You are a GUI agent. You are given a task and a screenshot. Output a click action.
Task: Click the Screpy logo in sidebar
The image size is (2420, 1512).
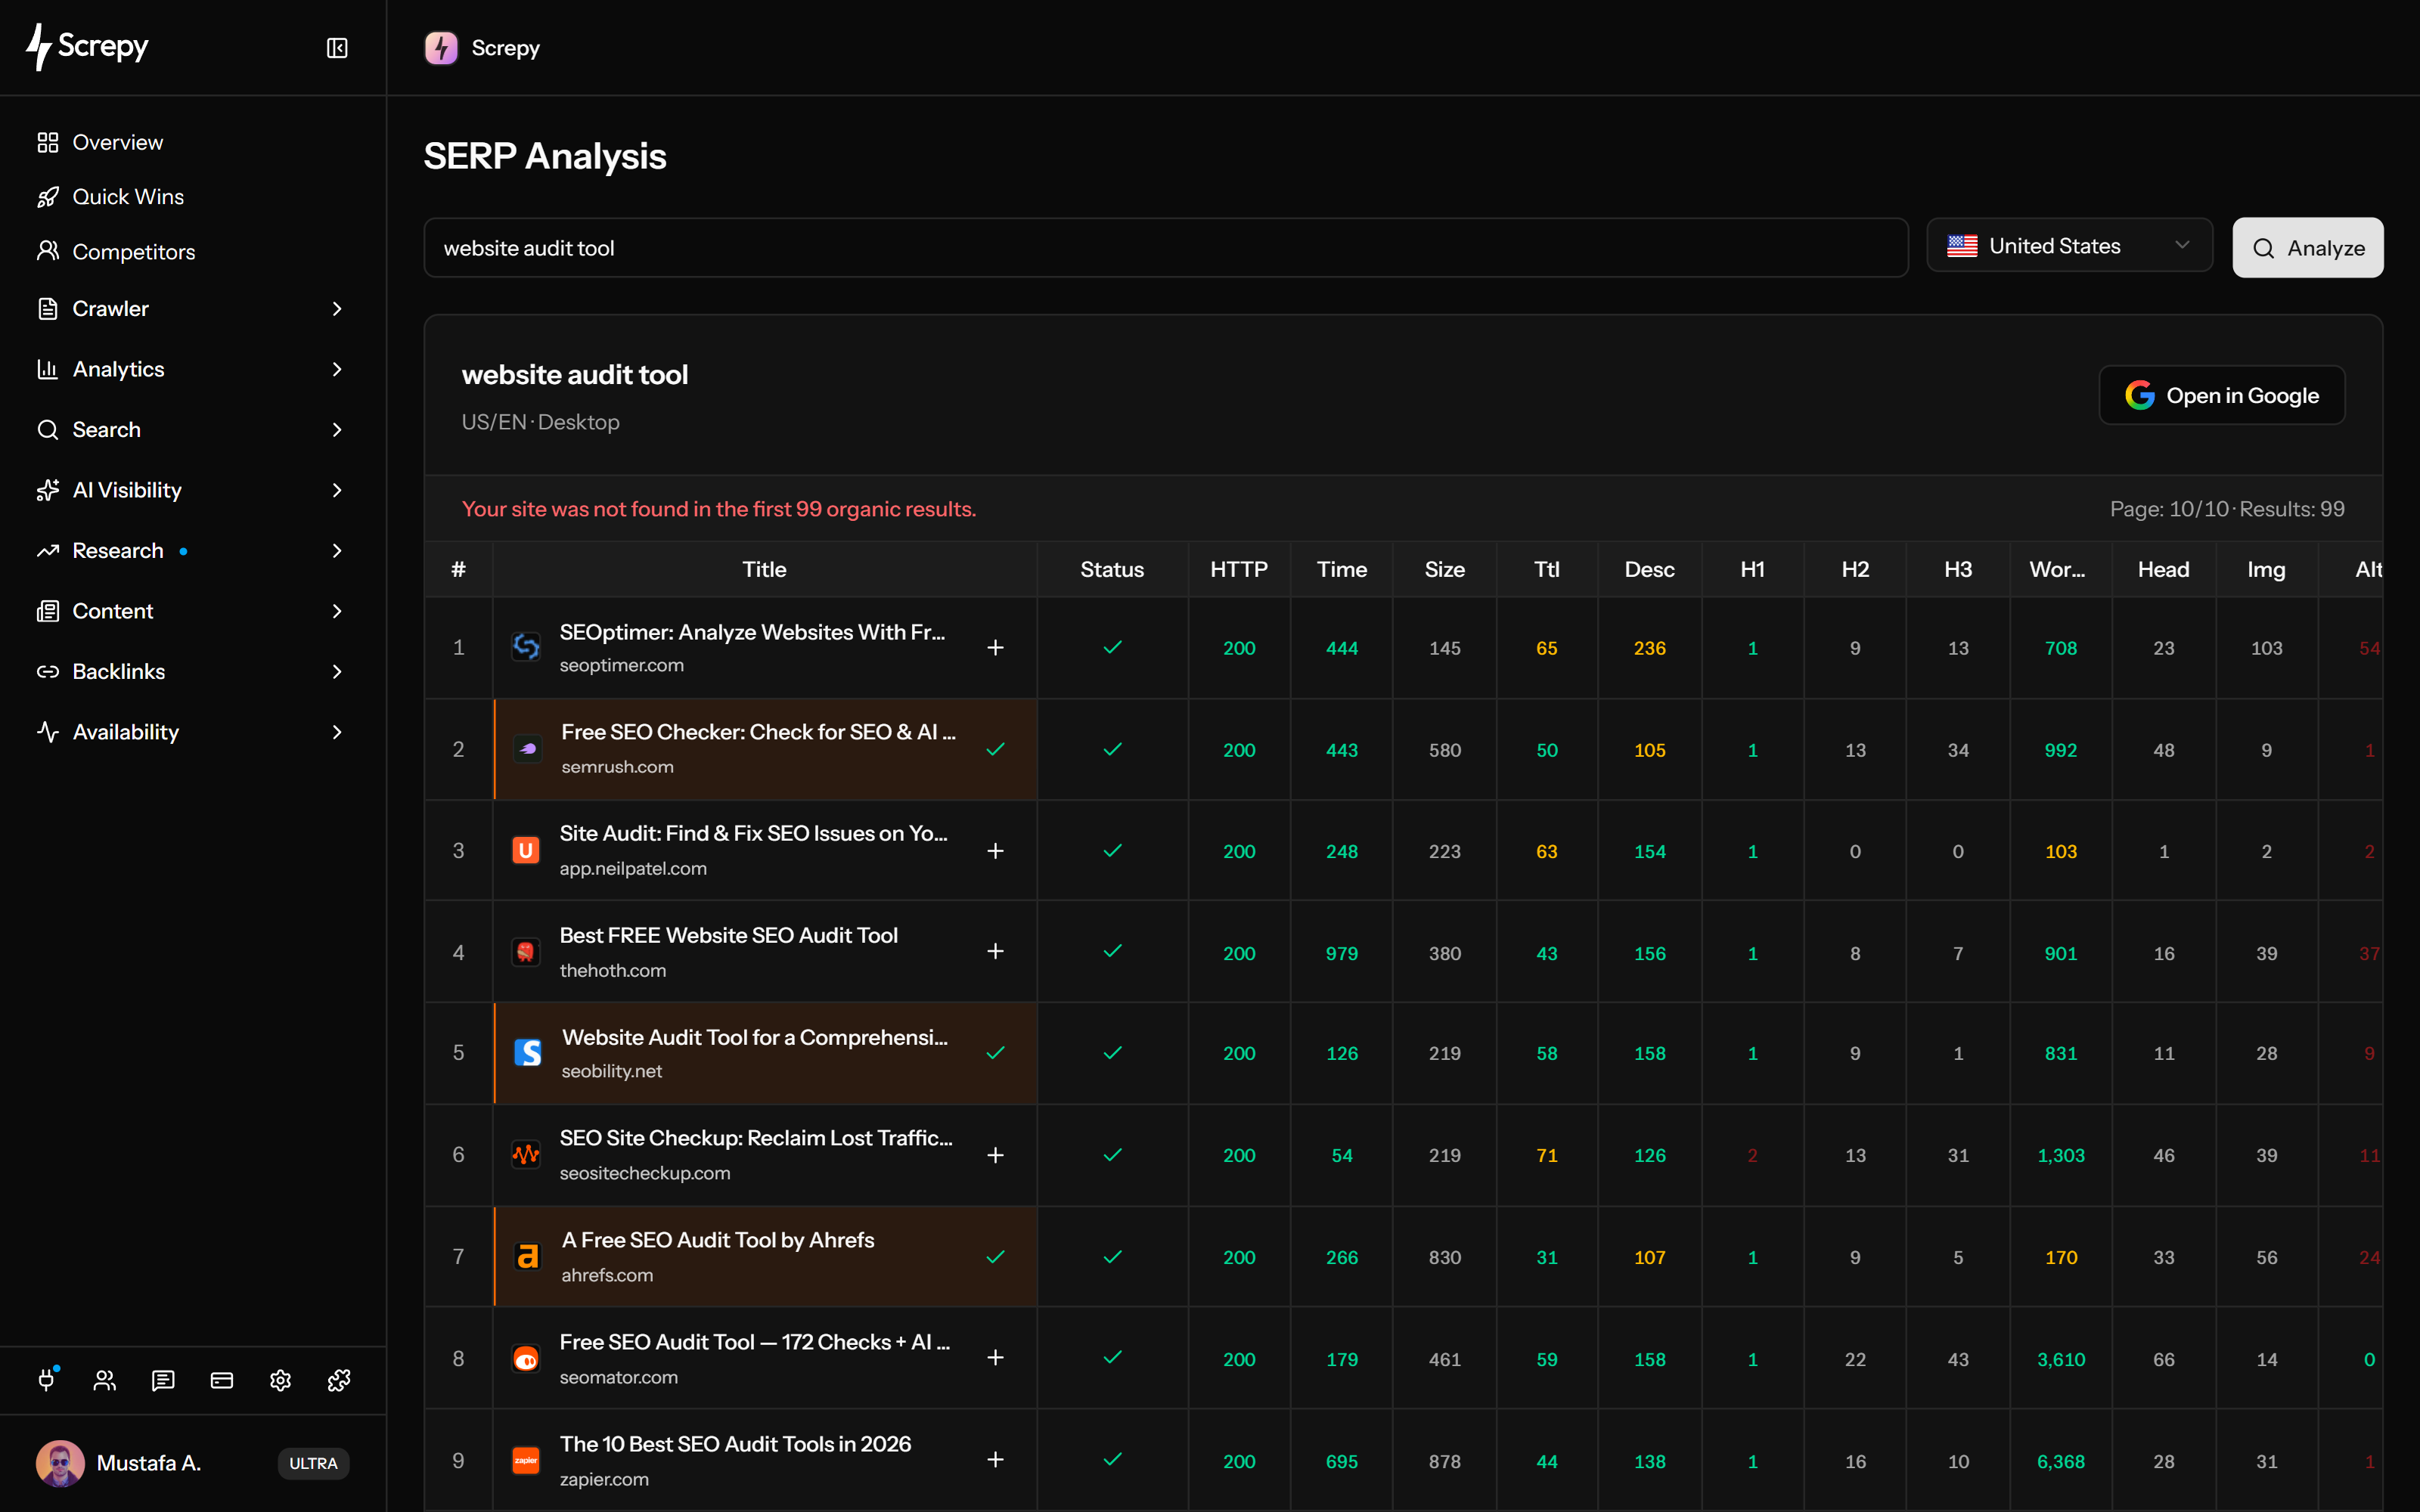coord(88,47)
